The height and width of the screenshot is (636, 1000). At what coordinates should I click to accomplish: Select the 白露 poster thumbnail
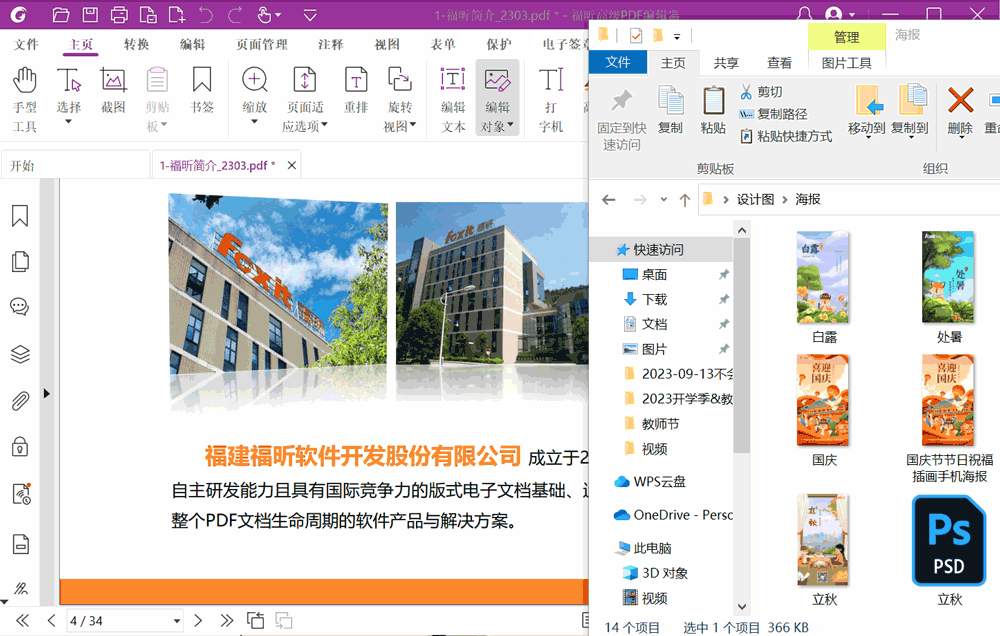click(x=823, y=277)
